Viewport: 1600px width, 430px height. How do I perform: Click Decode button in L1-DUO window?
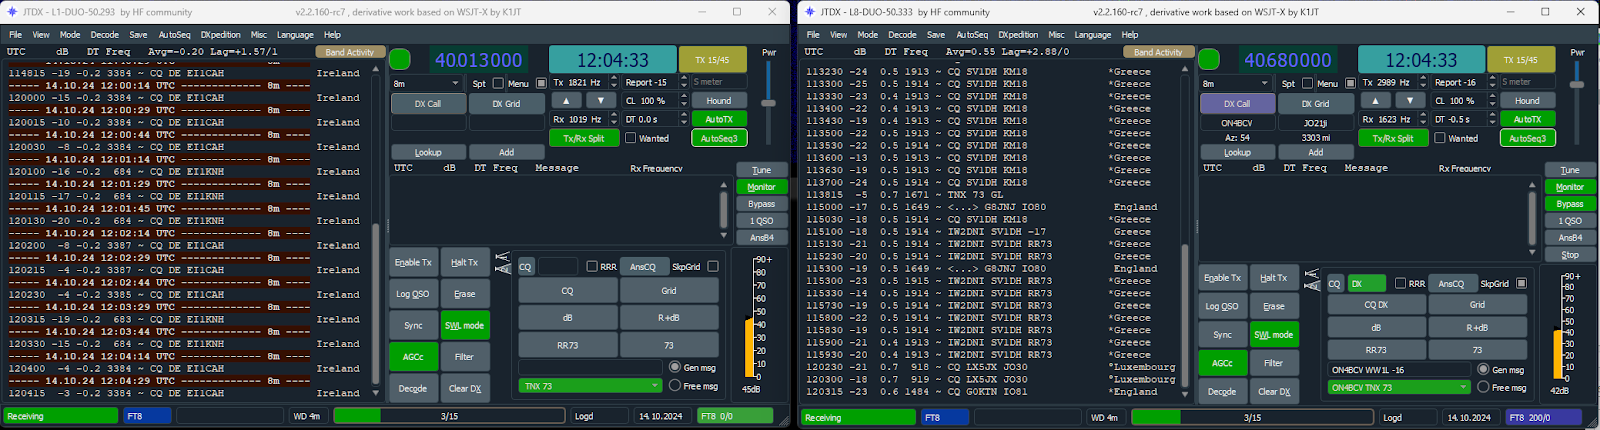413,388
